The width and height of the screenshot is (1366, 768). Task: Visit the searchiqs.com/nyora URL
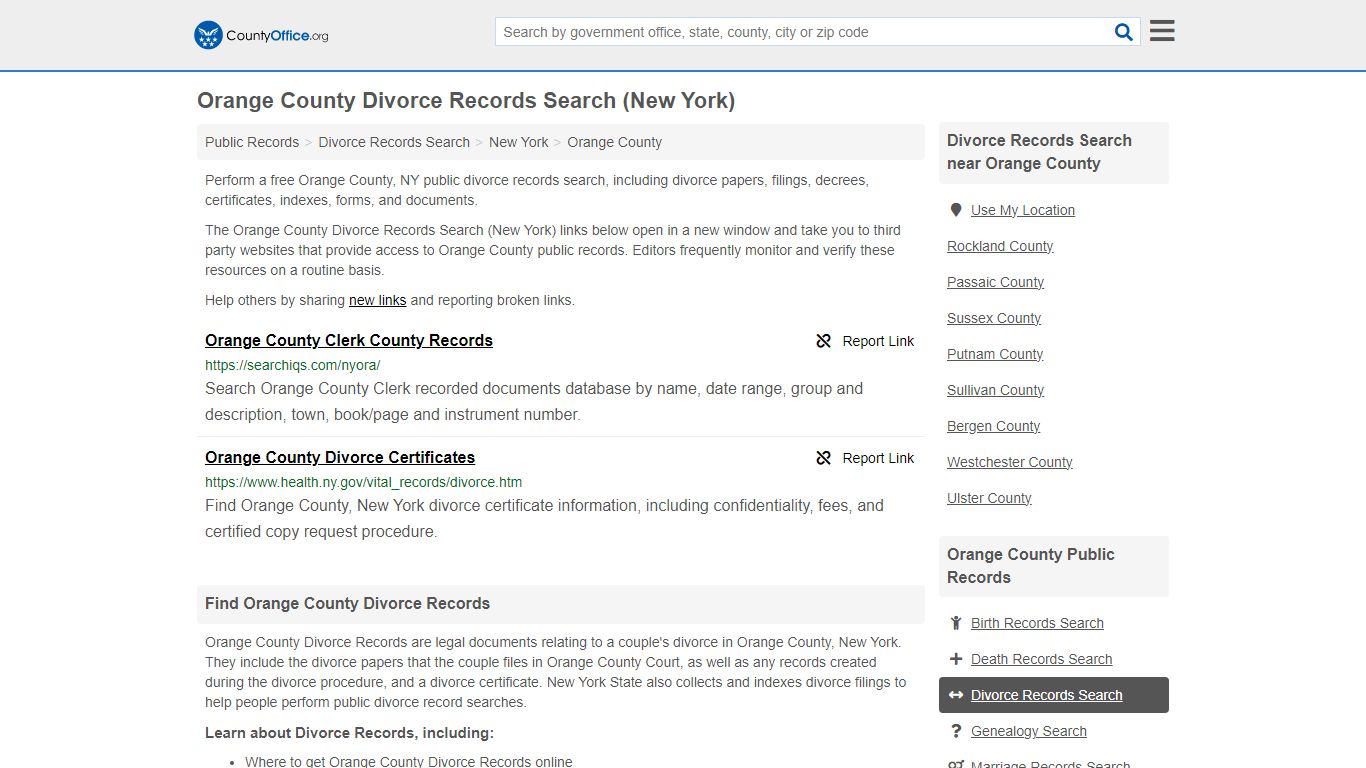coord(293,365)
